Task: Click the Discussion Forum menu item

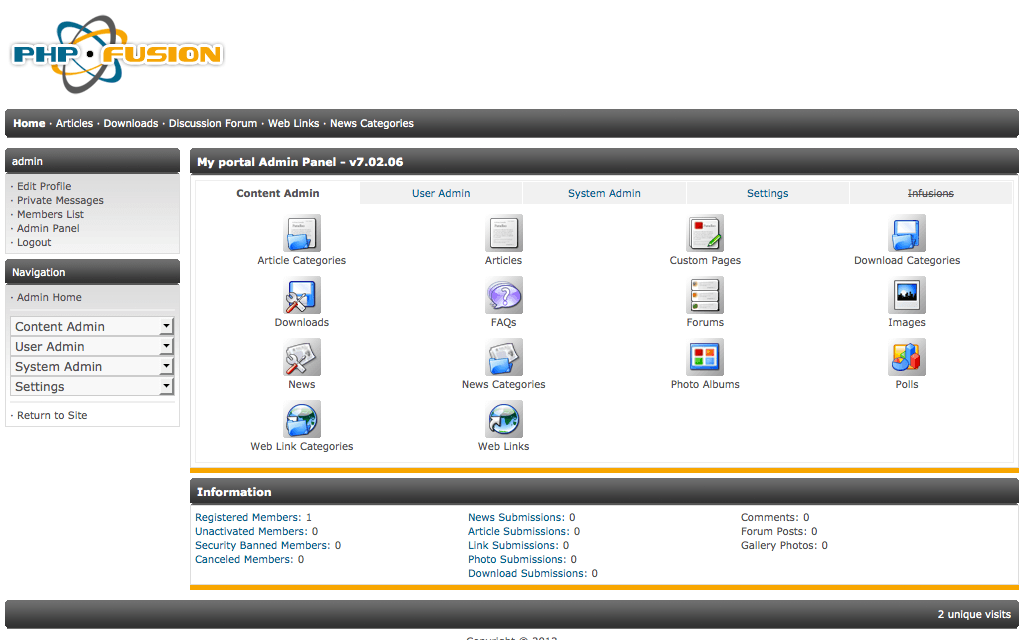Action: click(213, 123)
